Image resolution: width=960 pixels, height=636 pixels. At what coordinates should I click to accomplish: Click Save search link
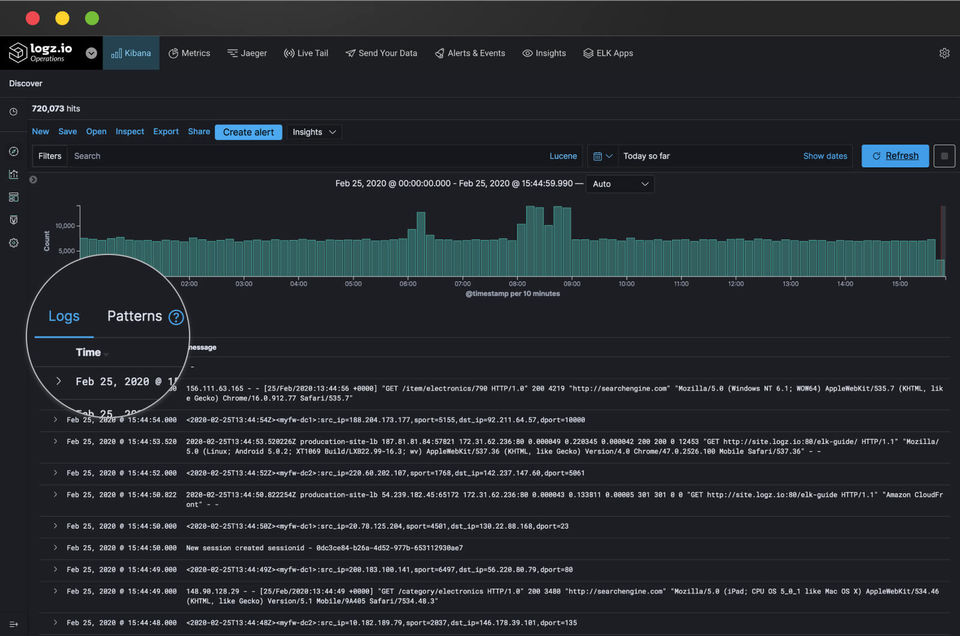[67, 132]
